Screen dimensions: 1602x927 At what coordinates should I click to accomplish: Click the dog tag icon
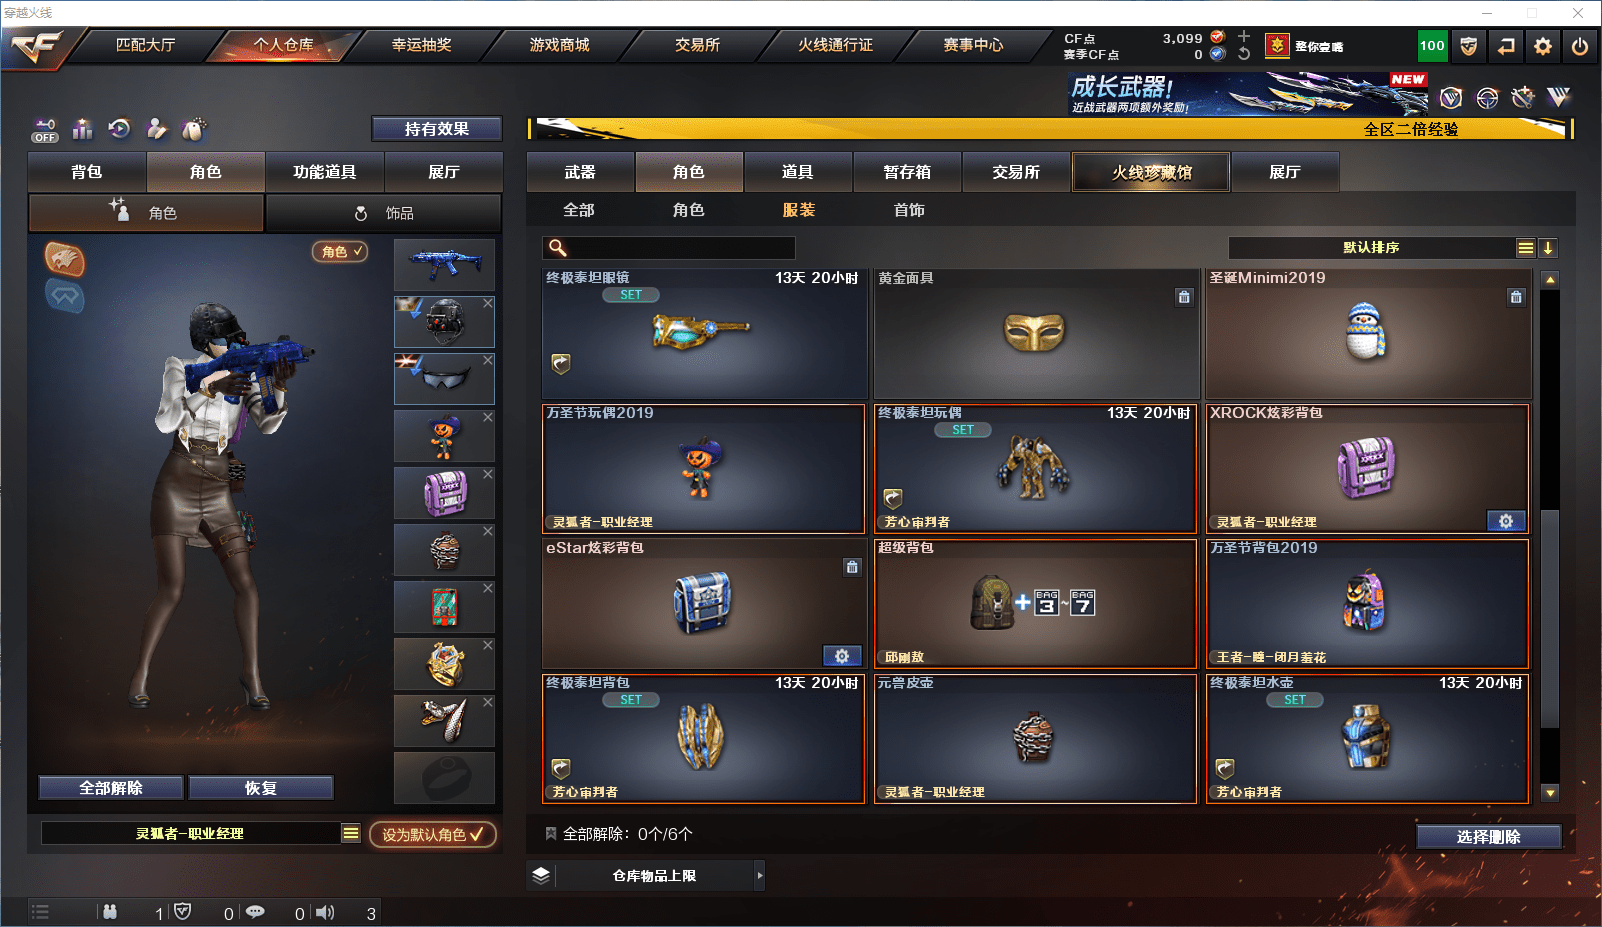pyautogui.click(x=194, y=129)
